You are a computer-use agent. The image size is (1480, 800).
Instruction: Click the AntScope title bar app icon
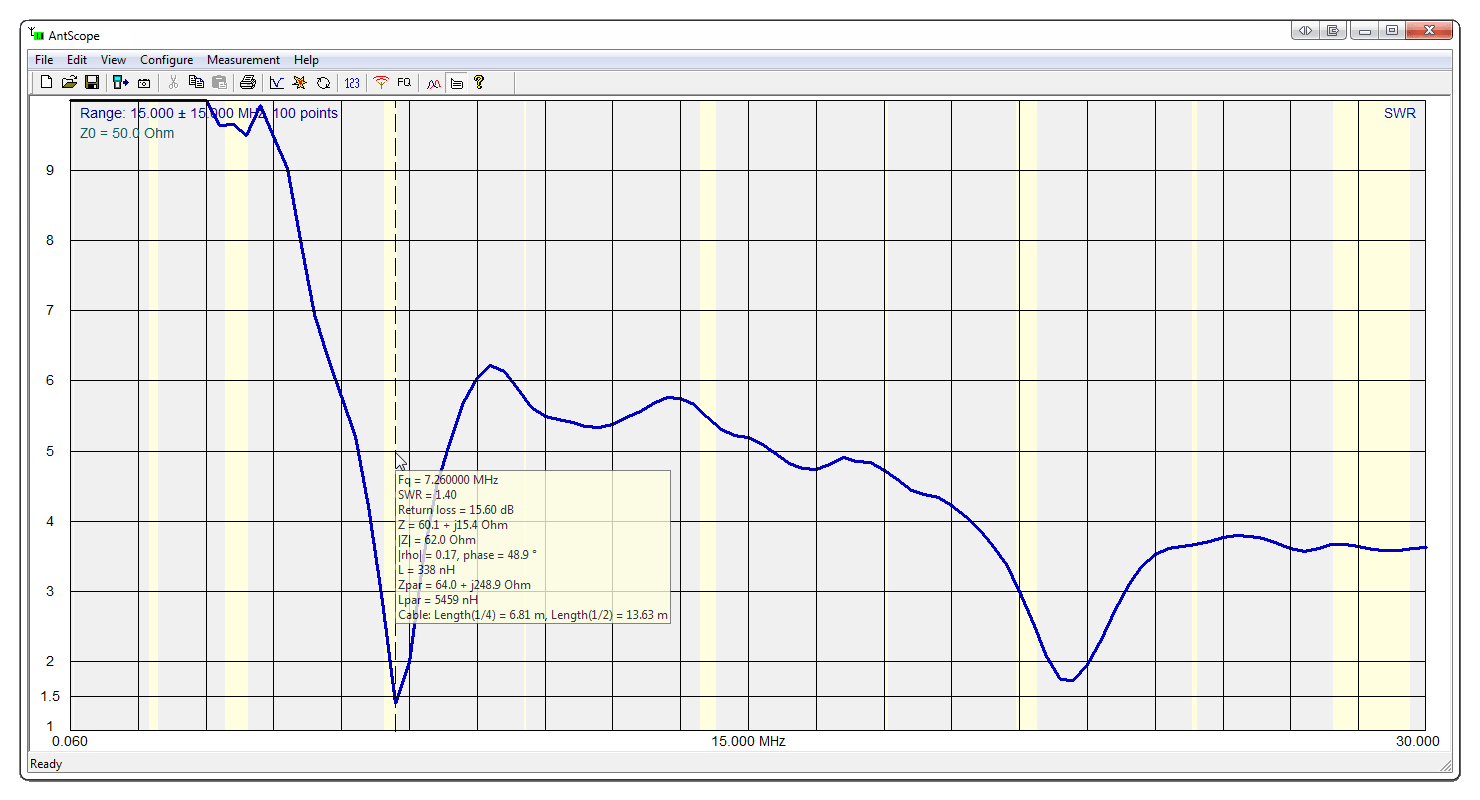pos(37,34)
